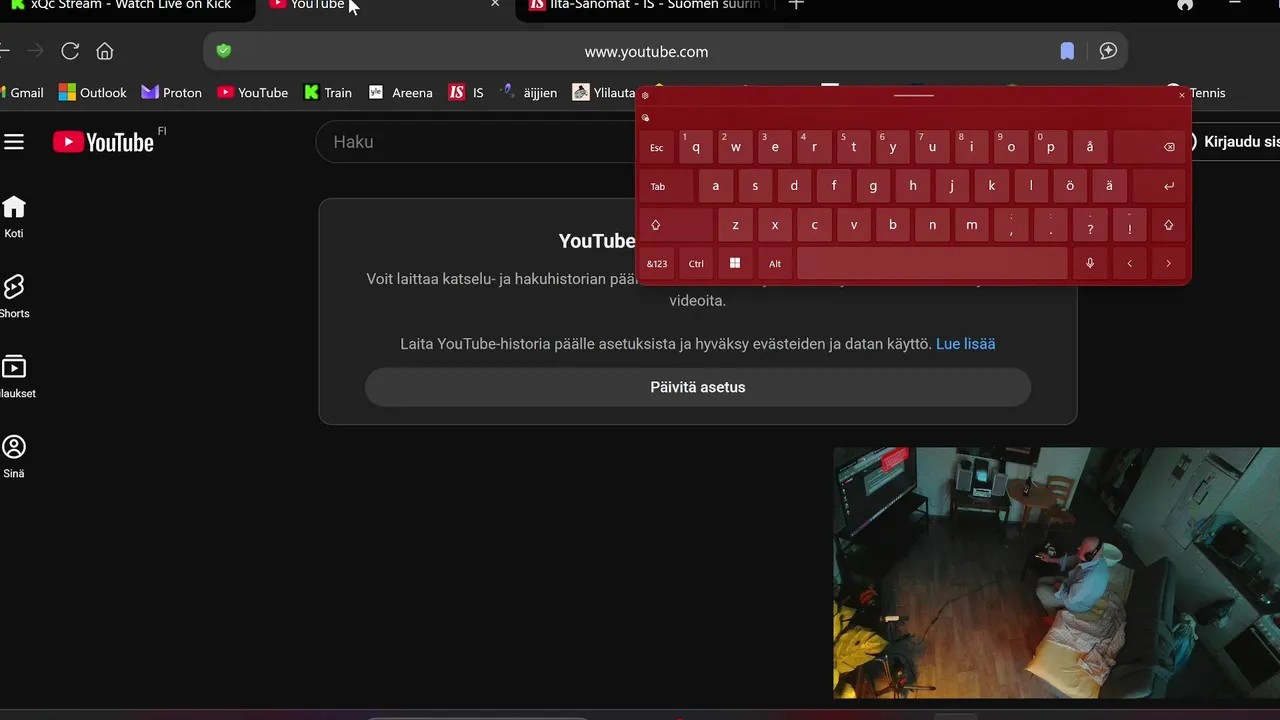The height and width of the screenshot is (720, 1280).
Task: Switch to the Ilta-Sanomat tab
Action: (x=648, y=5)
